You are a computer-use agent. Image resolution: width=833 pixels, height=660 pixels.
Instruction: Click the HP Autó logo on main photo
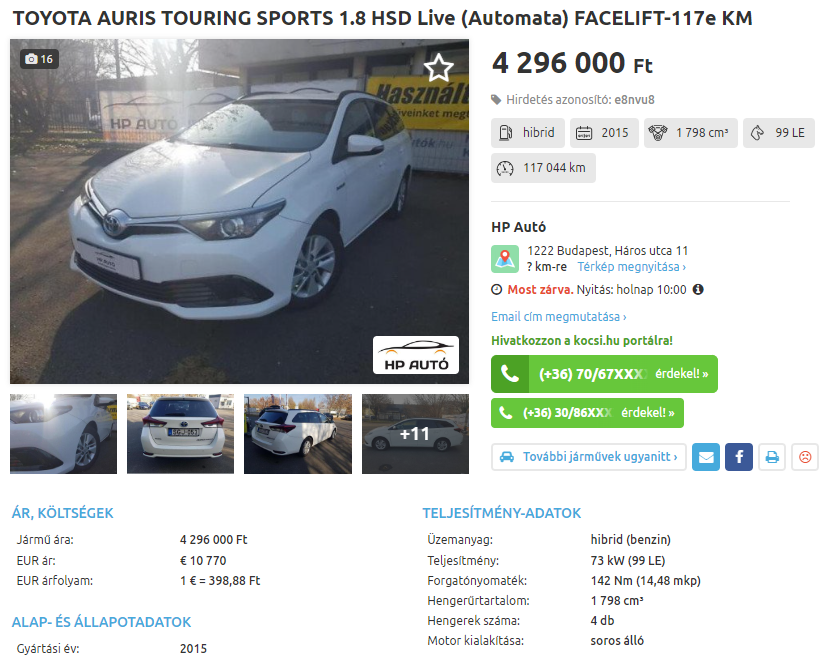coord(416,355)
